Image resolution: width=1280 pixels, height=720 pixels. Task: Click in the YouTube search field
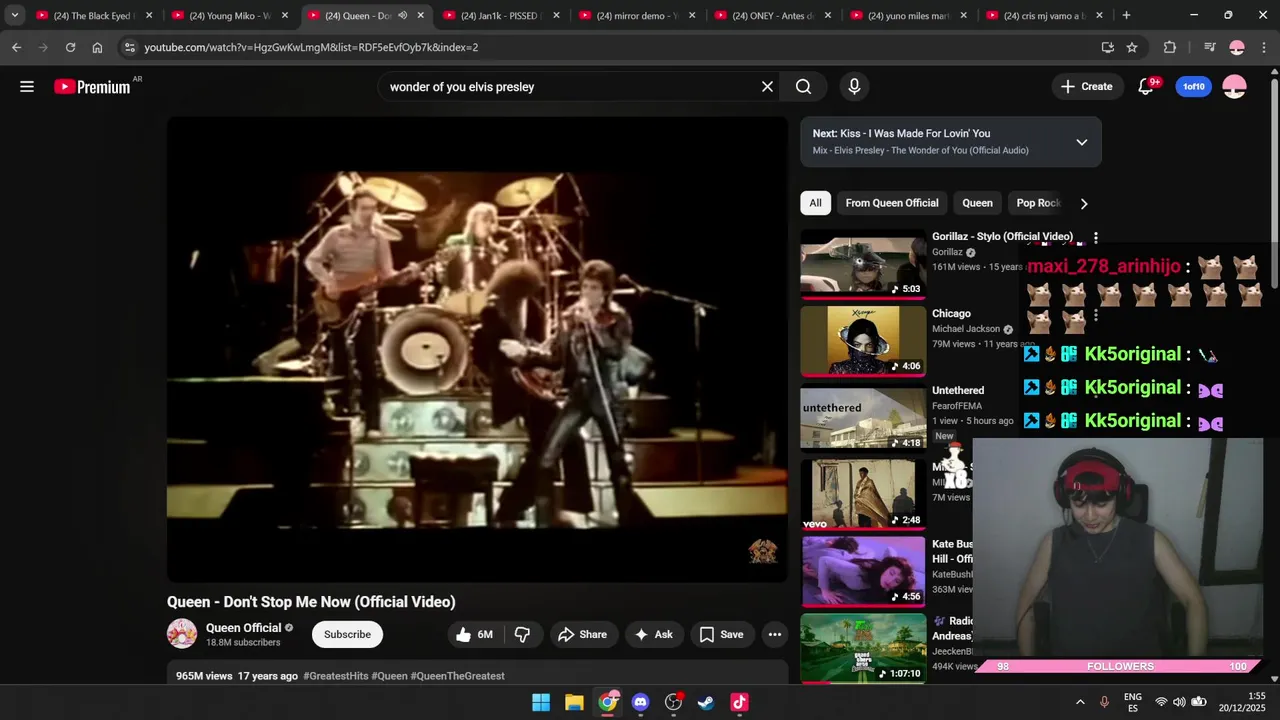click(570, 87)
